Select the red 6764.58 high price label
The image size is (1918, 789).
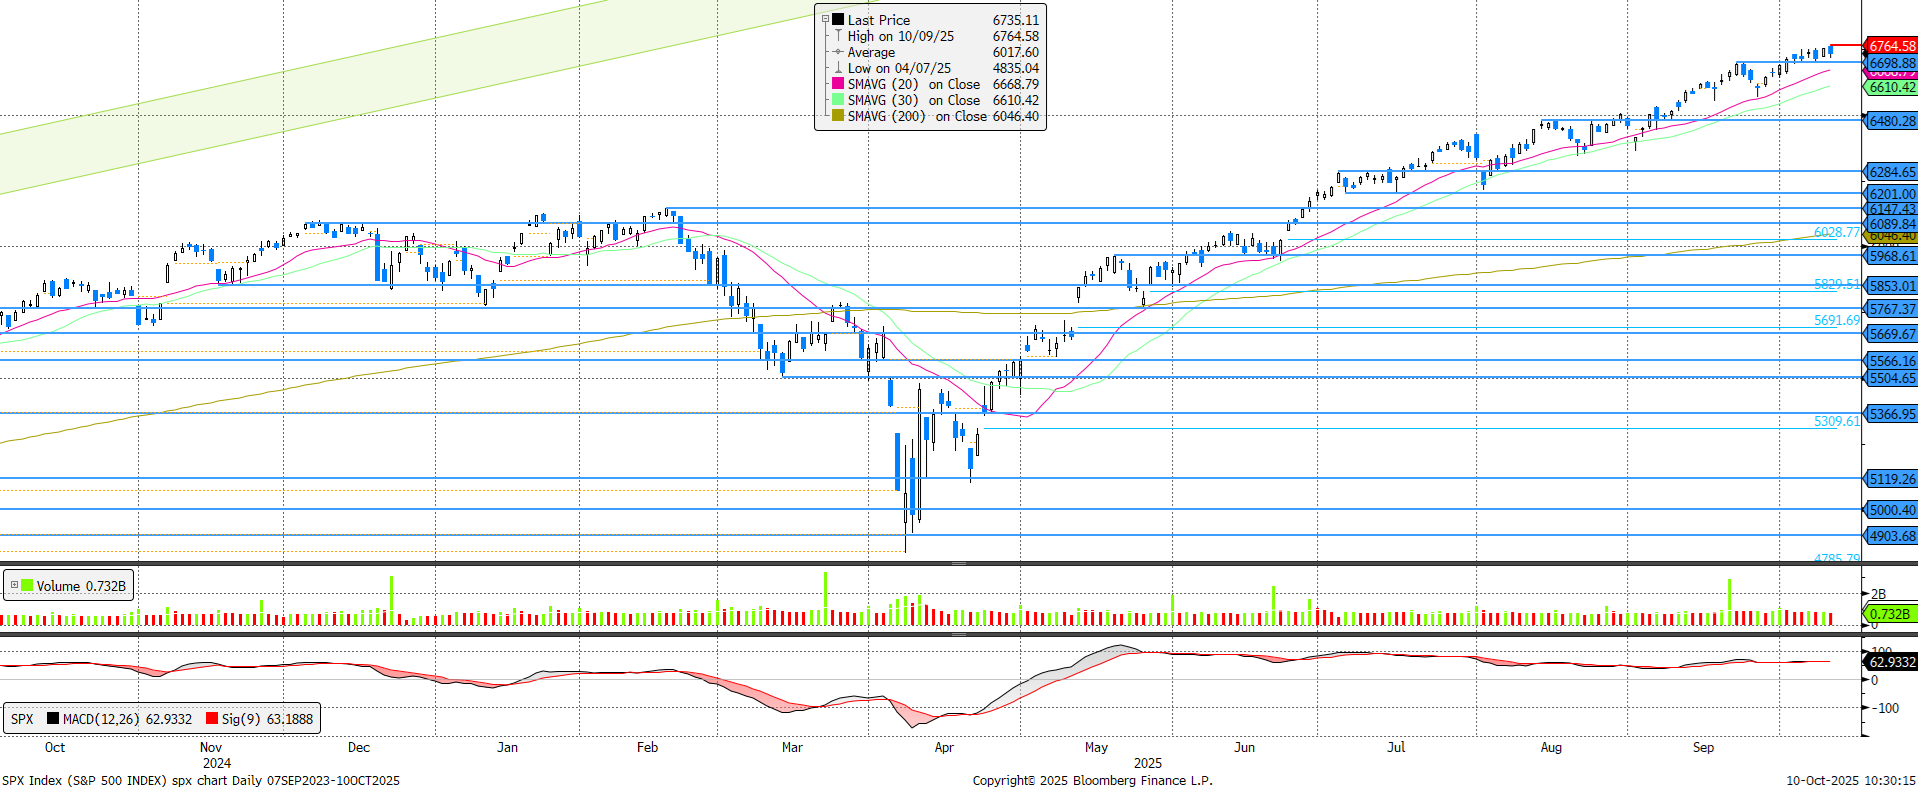tap(1891, 46)
